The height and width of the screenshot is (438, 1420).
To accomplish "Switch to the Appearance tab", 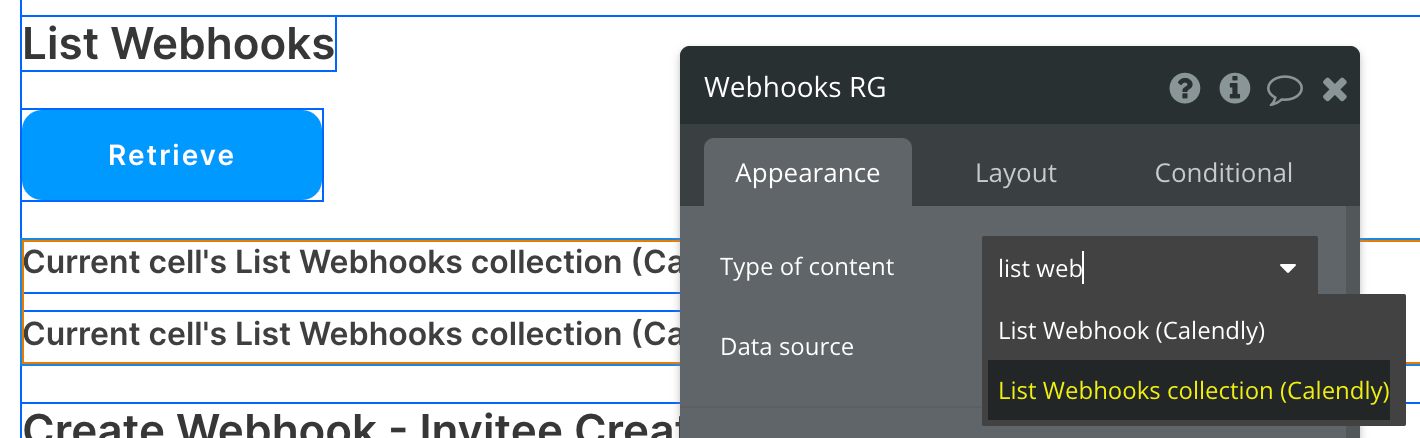I will pyautogui.click(x=808, y=173).
